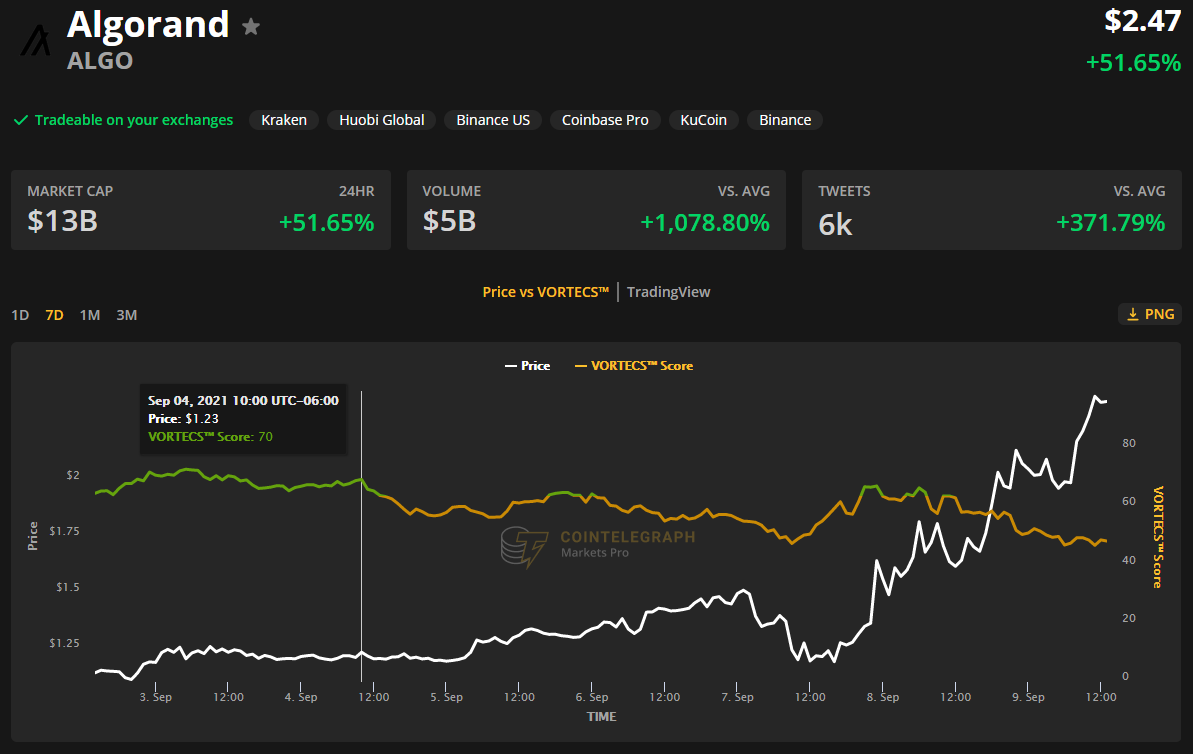Click the Tweets stat card
This screenshot has width=1193, height=754.
click(991, 210)
